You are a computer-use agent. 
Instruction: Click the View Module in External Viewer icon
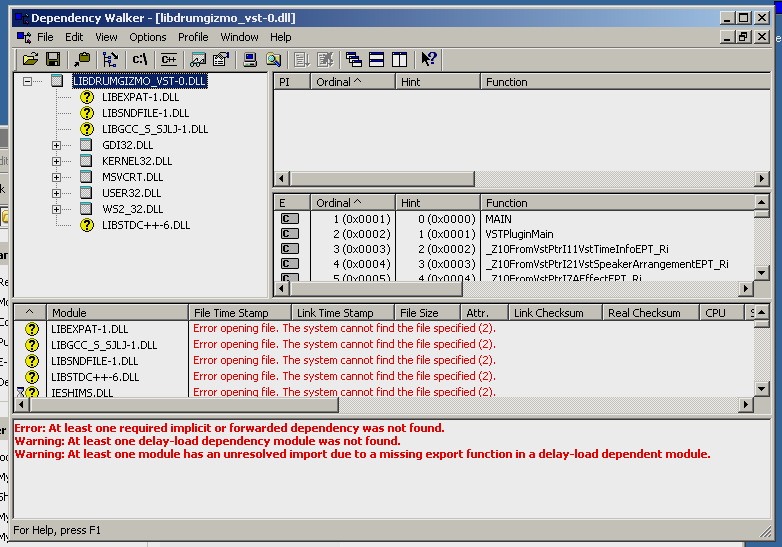[198, 59]
